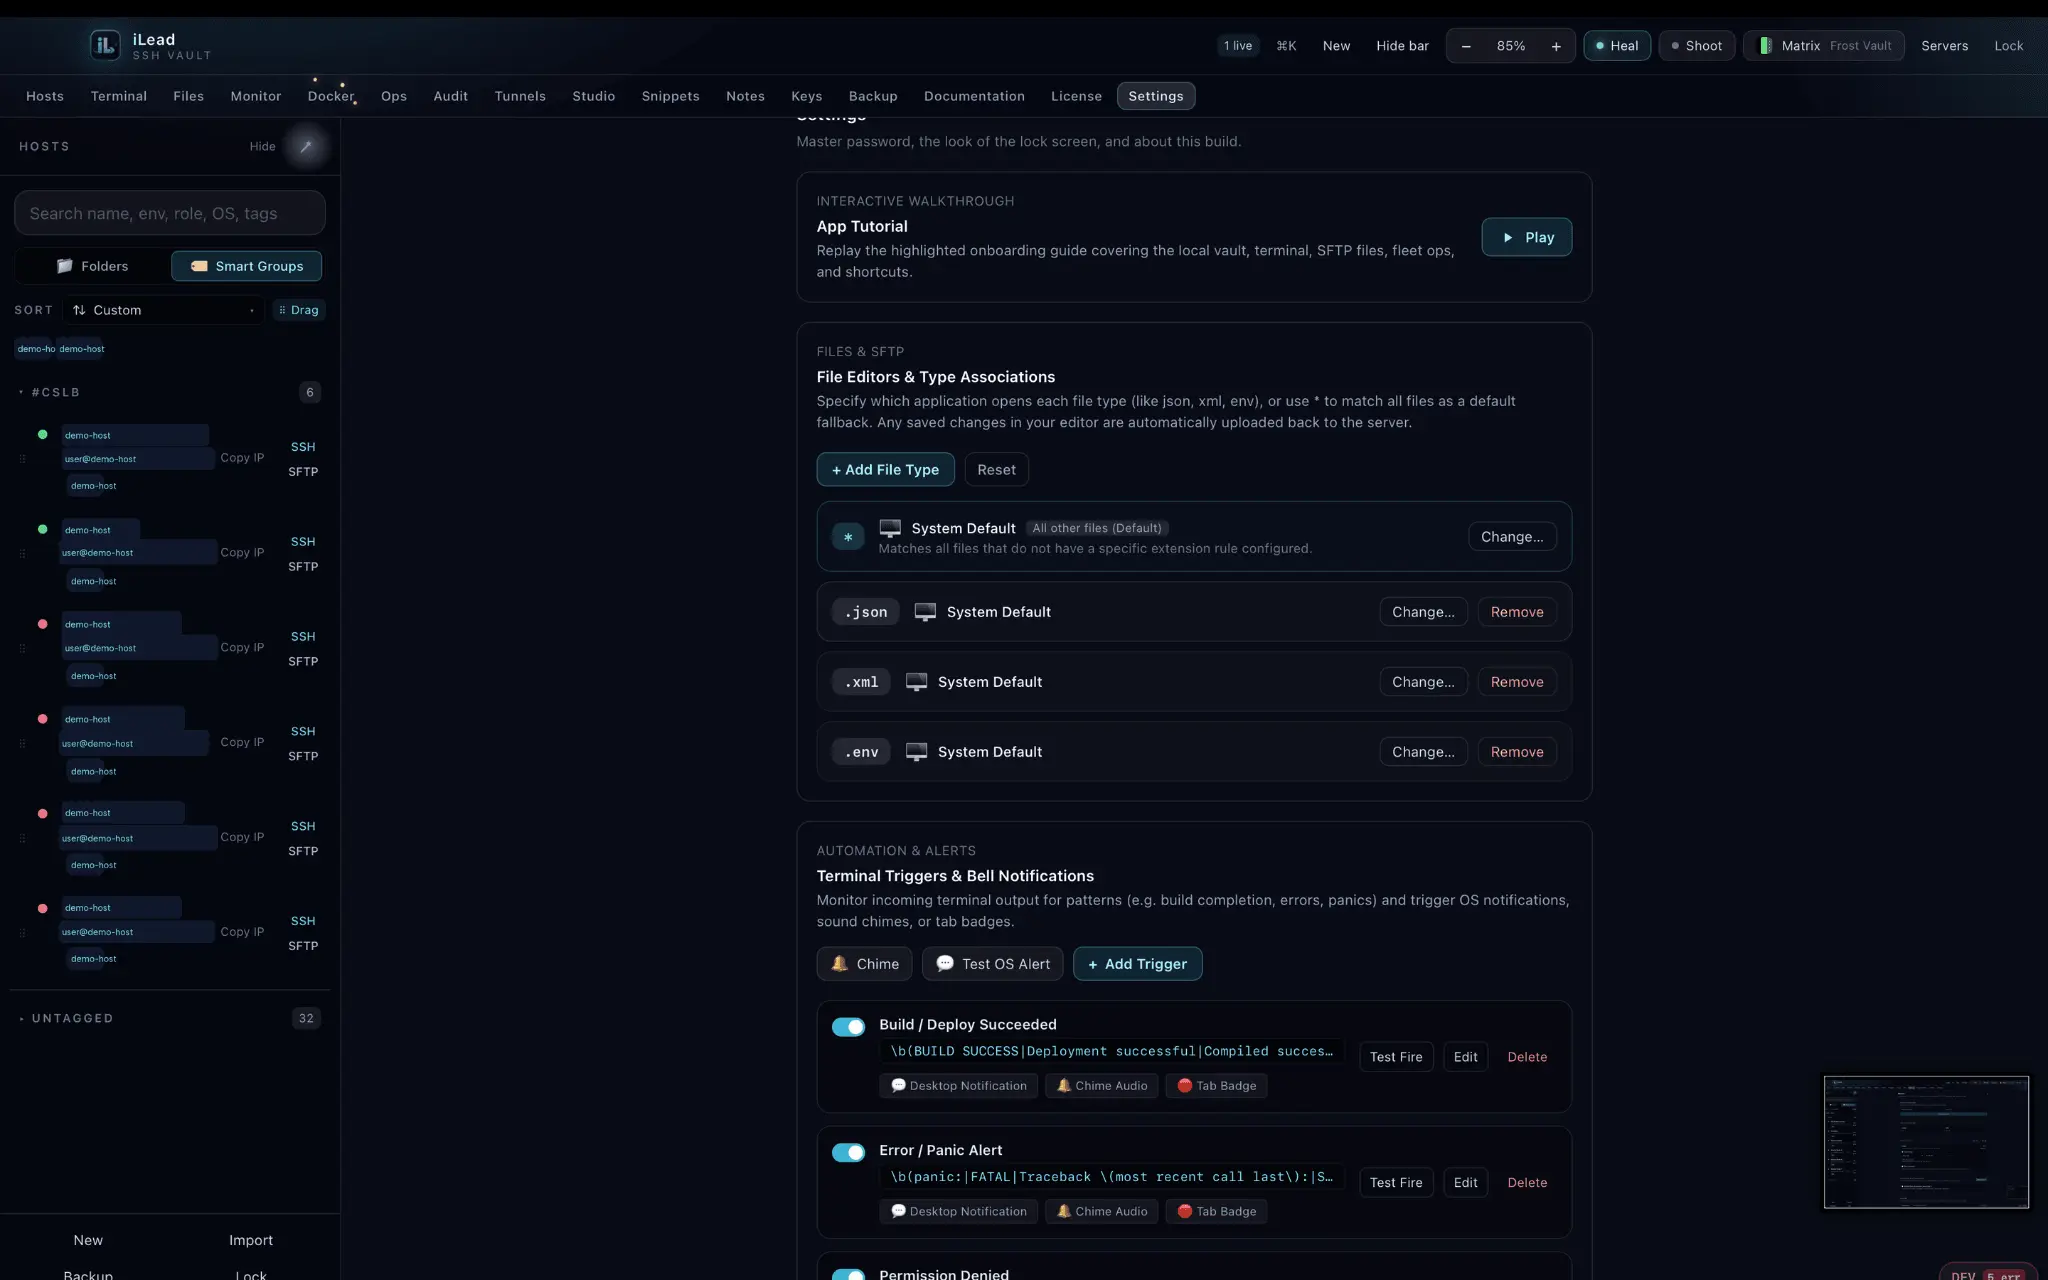This screenshot has width=2048, height=1280.
Task: Click Play for the App Tutorial
Action: 1526,237
